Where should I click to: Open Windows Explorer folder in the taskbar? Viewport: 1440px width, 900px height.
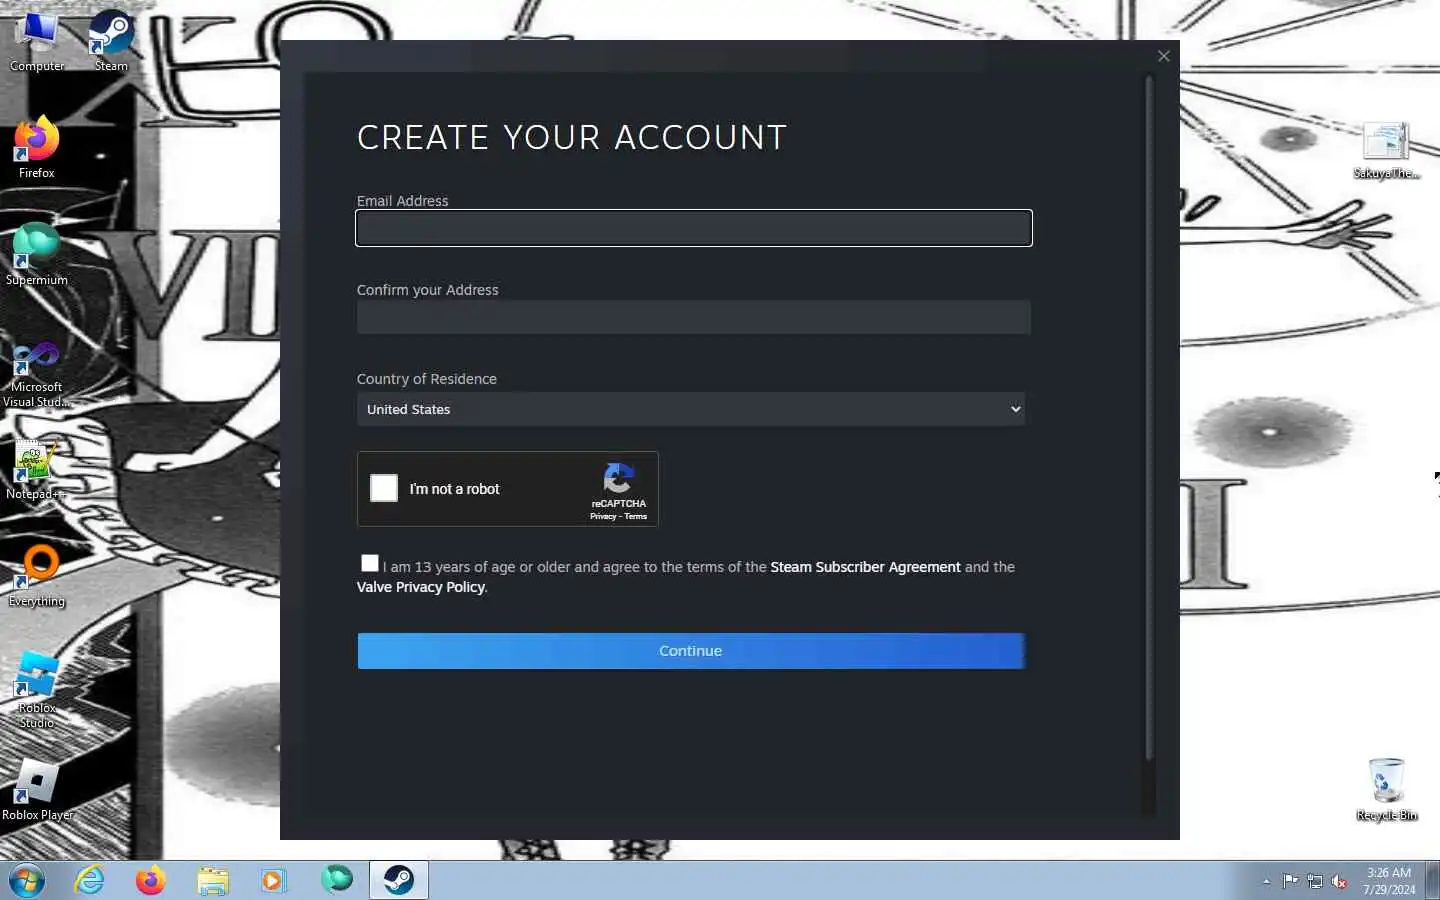(212, 880)
